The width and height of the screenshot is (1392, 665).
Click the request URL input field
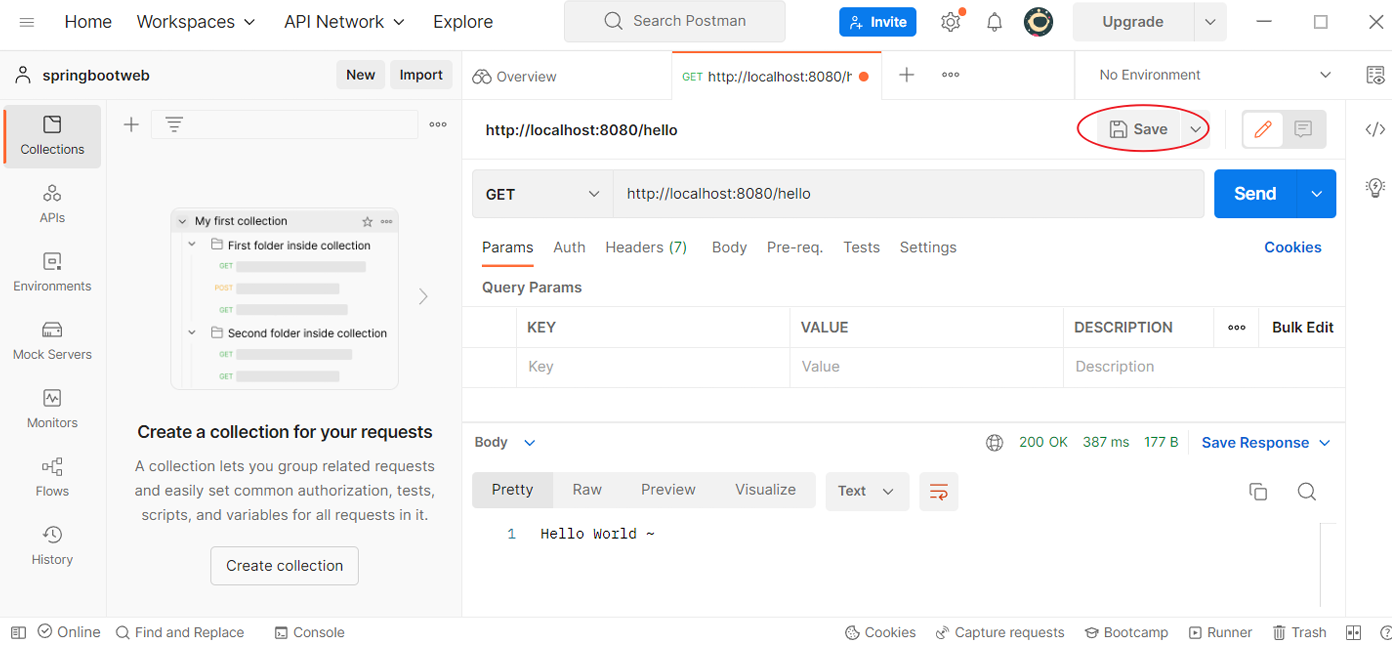(x=909, y=194)
